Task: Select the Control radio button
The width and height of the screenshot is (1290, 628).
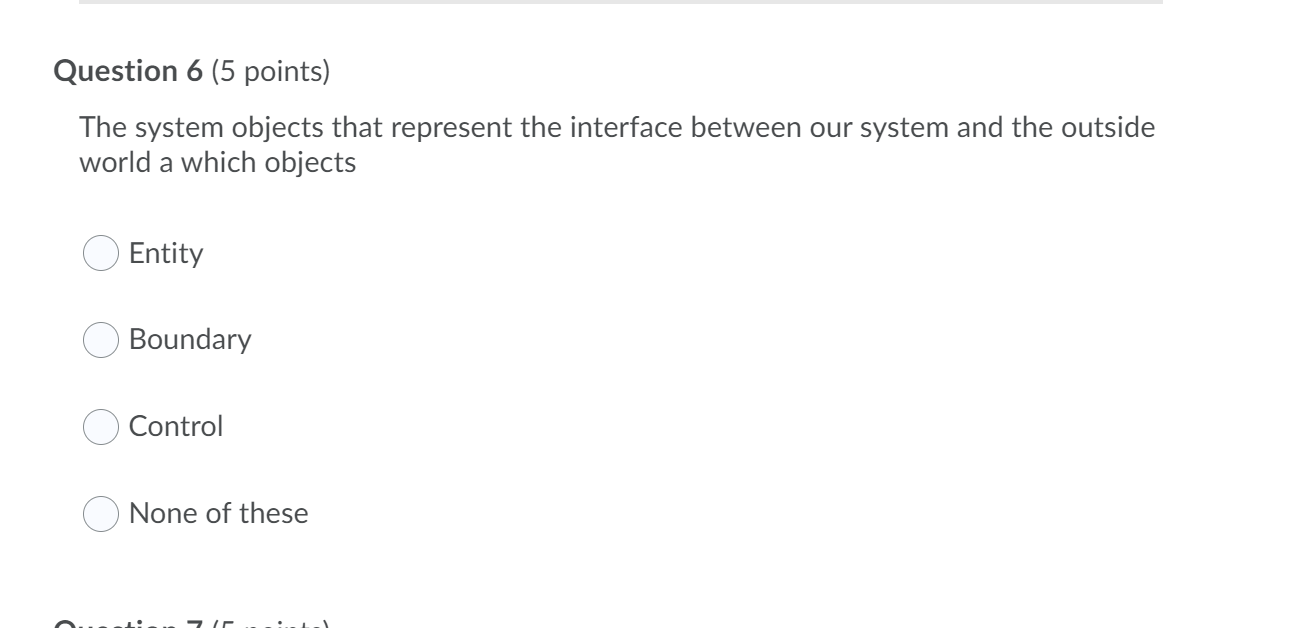Action: [100, 427]
